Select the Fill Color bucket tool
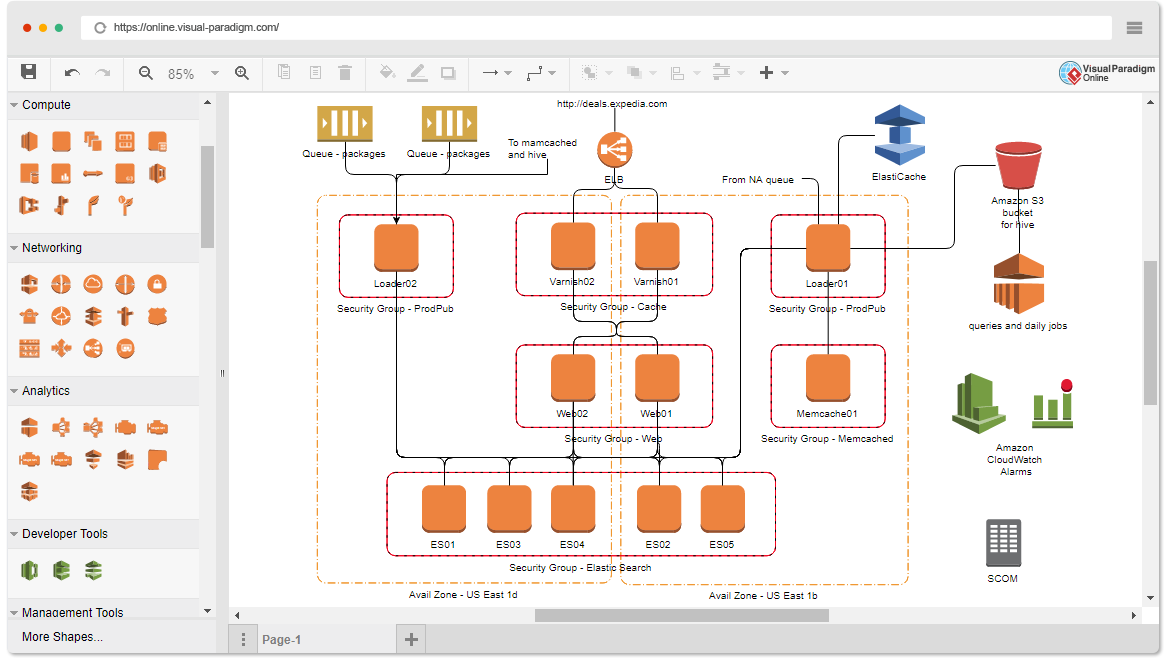The height and width of the screenshot is (665, 1170). 387,72
